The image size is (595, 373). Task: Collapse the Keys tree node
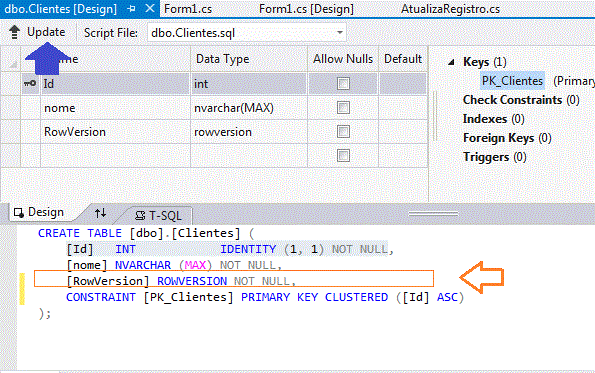pyautogui.click(x=451, y=62)
